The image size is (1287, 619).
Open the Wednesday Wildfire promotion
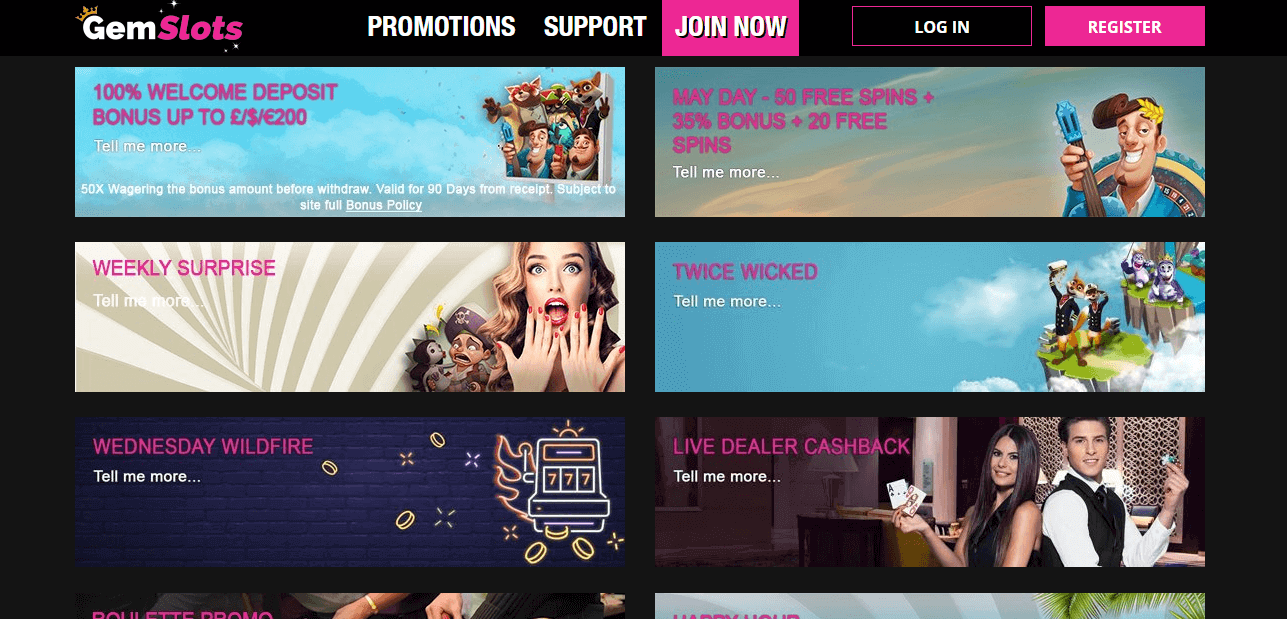point(203,447)
